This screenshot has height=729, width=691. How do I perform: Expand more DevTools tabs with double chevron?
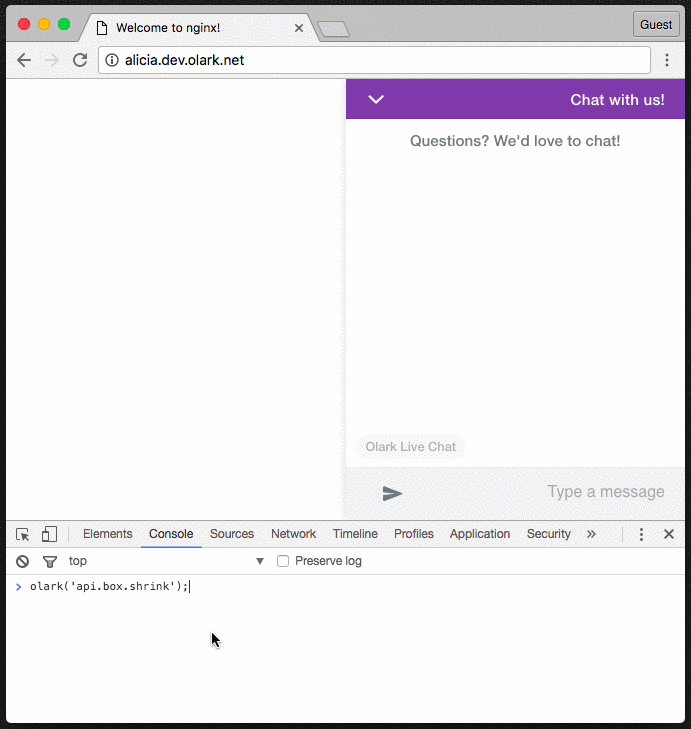pos(591,534)
